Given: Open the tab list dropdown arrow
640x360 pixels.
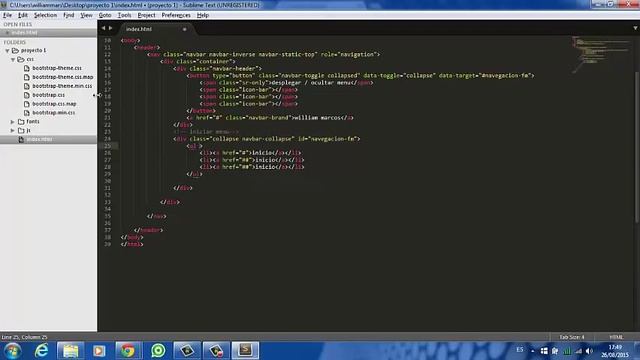Looking at the screenshot, I should pyautogui.click(x=635, y=28).
